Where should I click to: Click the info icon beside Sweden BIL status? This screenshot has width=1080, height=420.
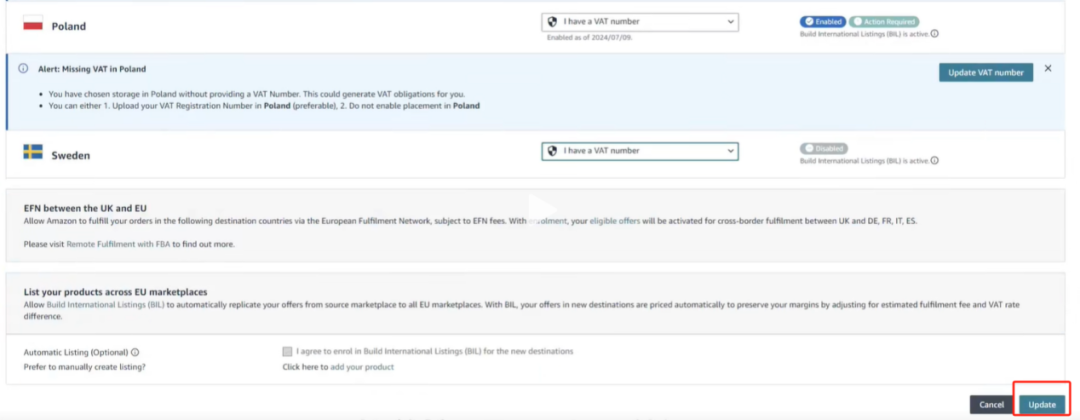[x=935, y=160]
